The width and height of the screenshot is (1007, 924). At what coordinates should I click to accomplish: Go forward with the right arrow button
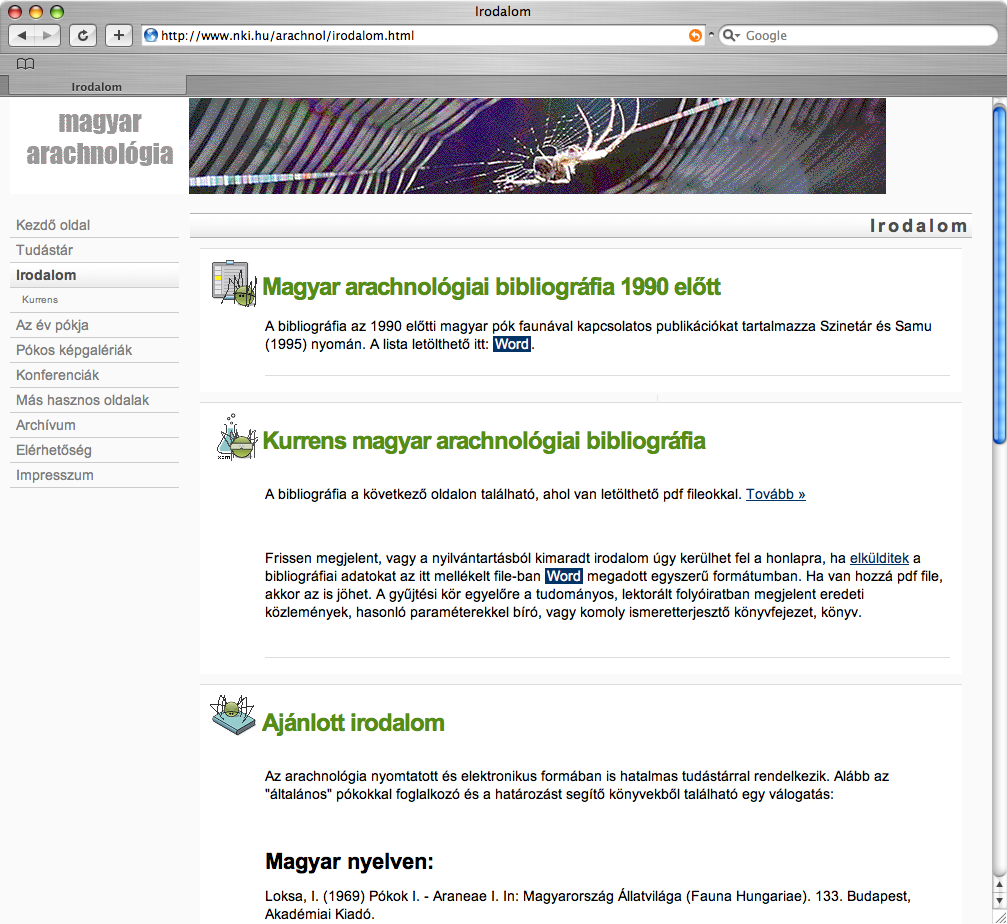coord(48,35)
